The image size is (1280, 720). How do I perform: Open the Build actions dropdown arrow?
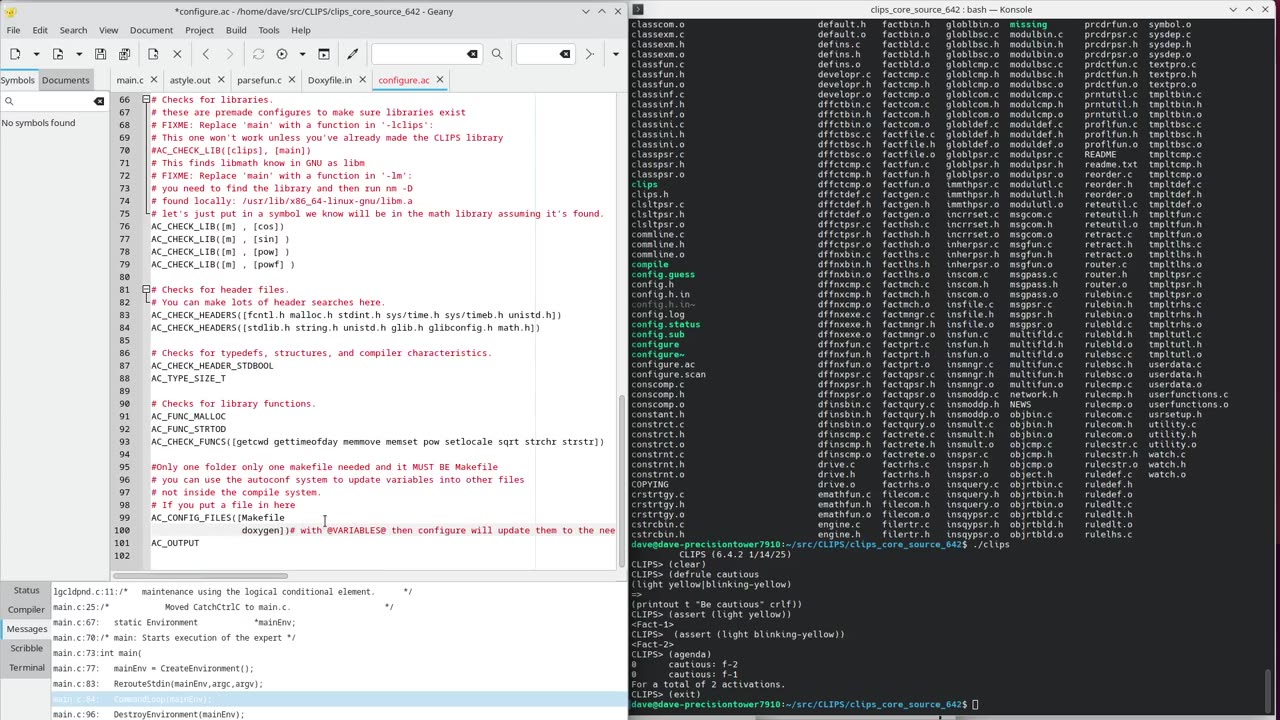click(303, 54)
